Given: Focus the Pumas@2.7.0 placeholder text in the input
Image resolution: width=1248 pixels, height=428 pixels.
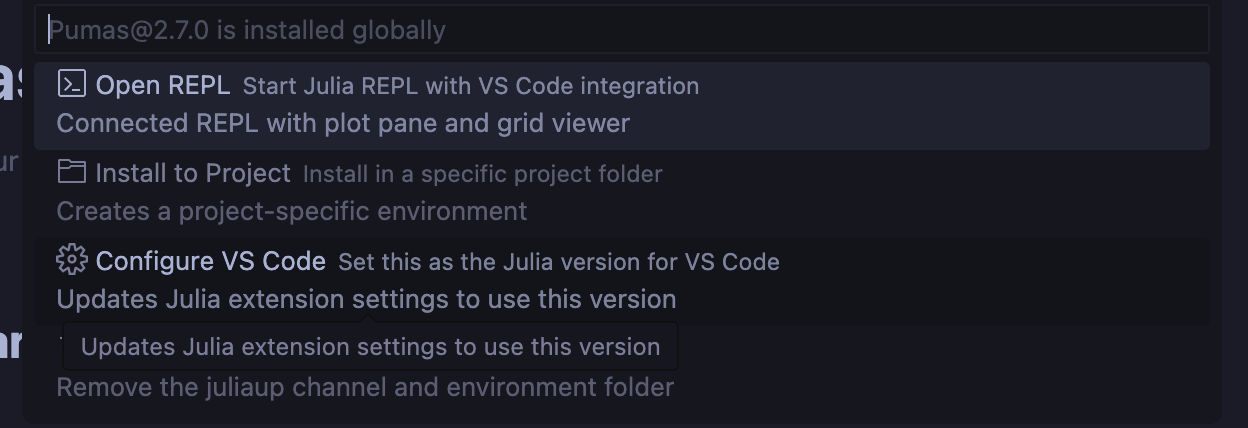Looking at the screenshot, I should tap(247, 30).
